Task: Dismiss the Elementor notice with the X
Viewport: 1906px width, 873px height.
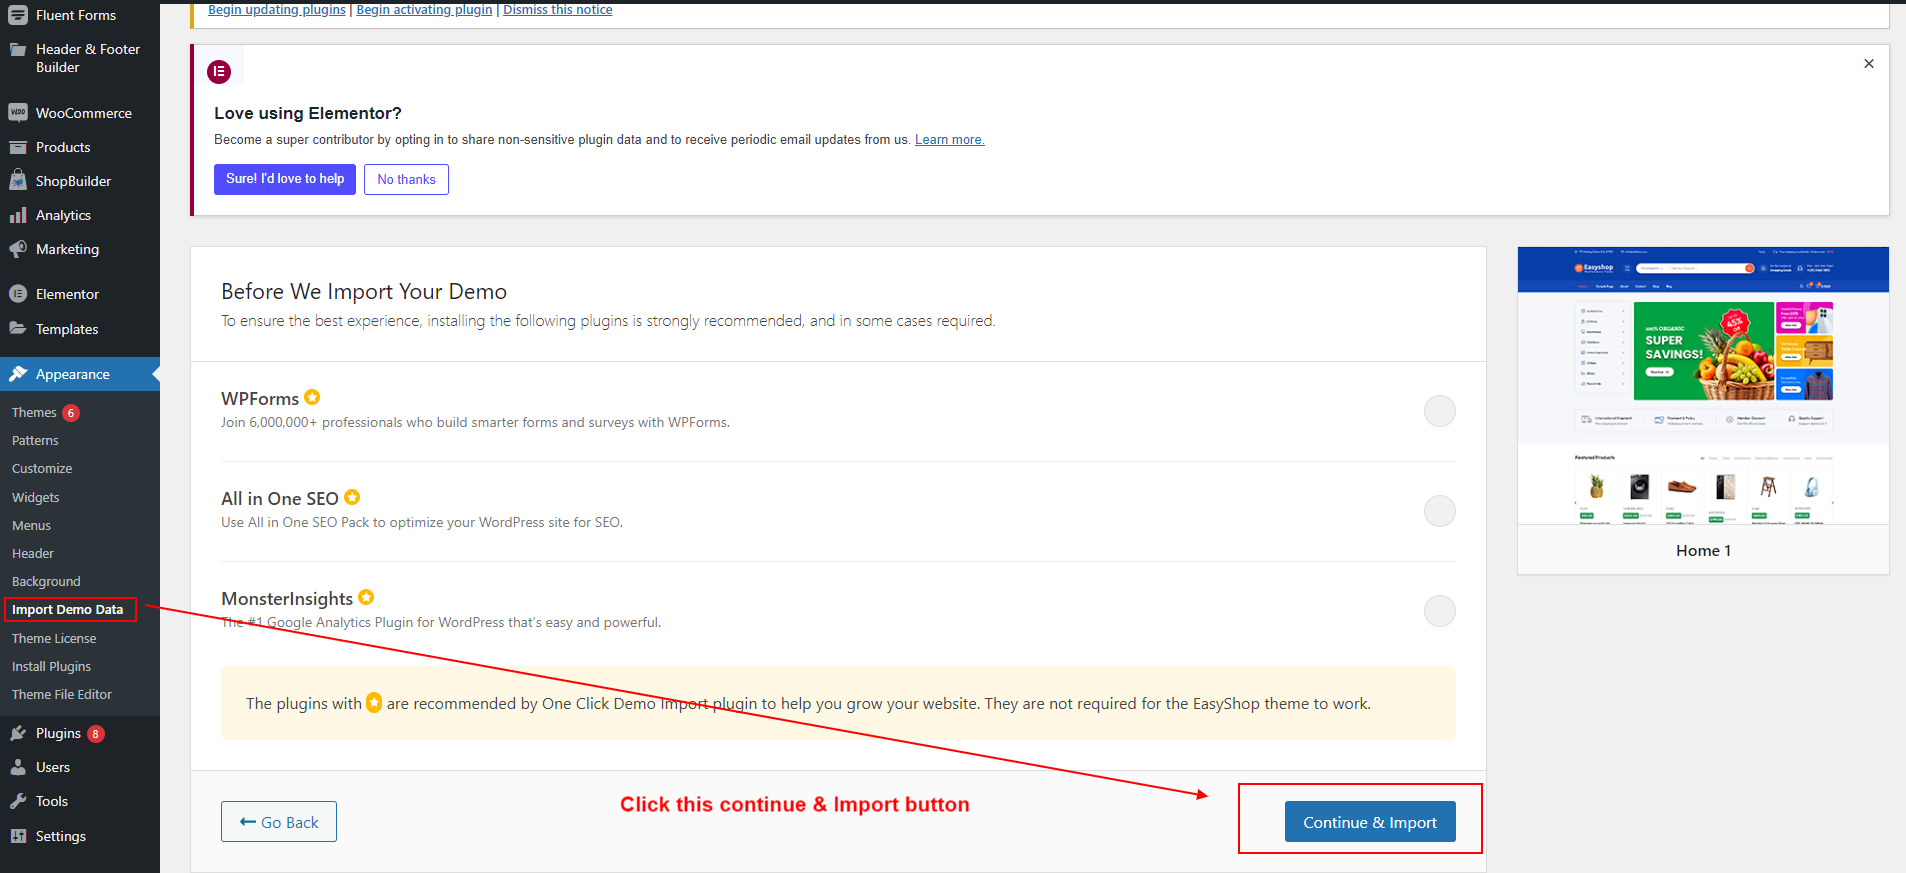Action: [1869, 63]
